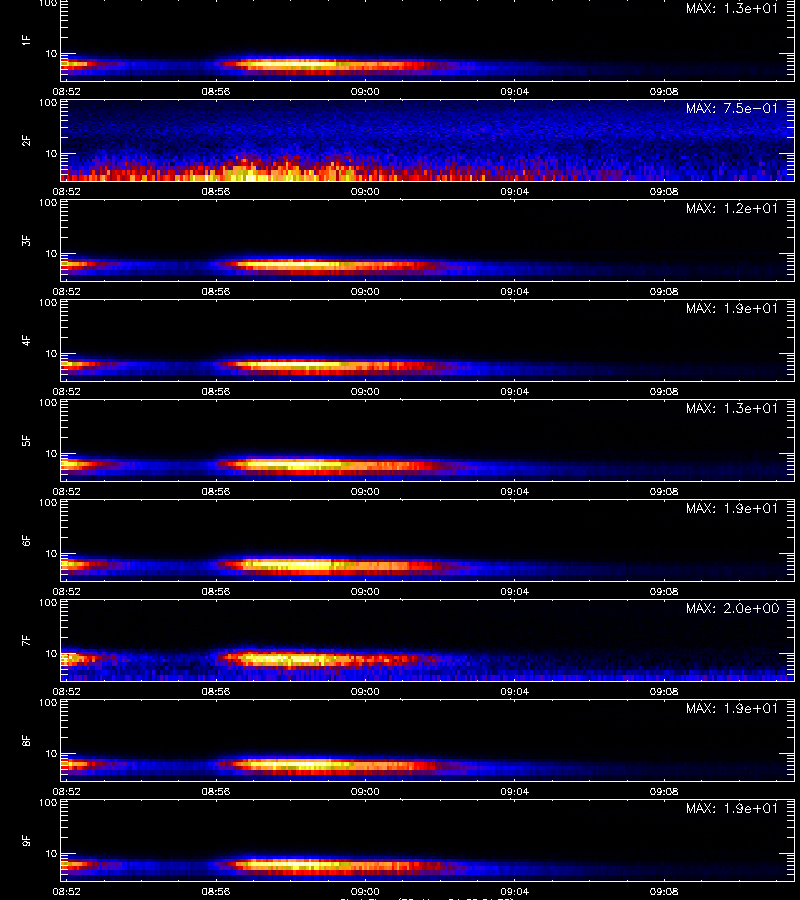This screenshot has width=800, height=900.
Task: Select the MAX value in the 4F panel
Action: point(732,308)
